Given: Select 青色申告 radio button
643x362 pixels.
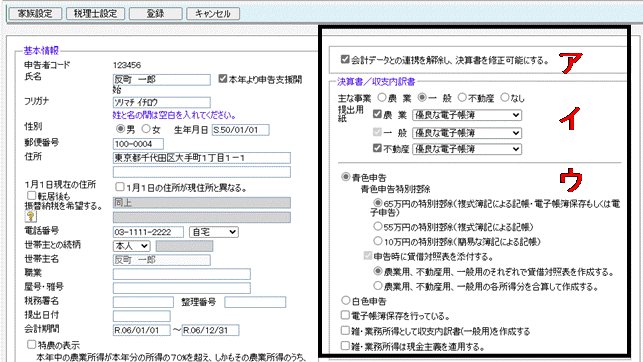Looking at the screenshot, I should 346,177.
